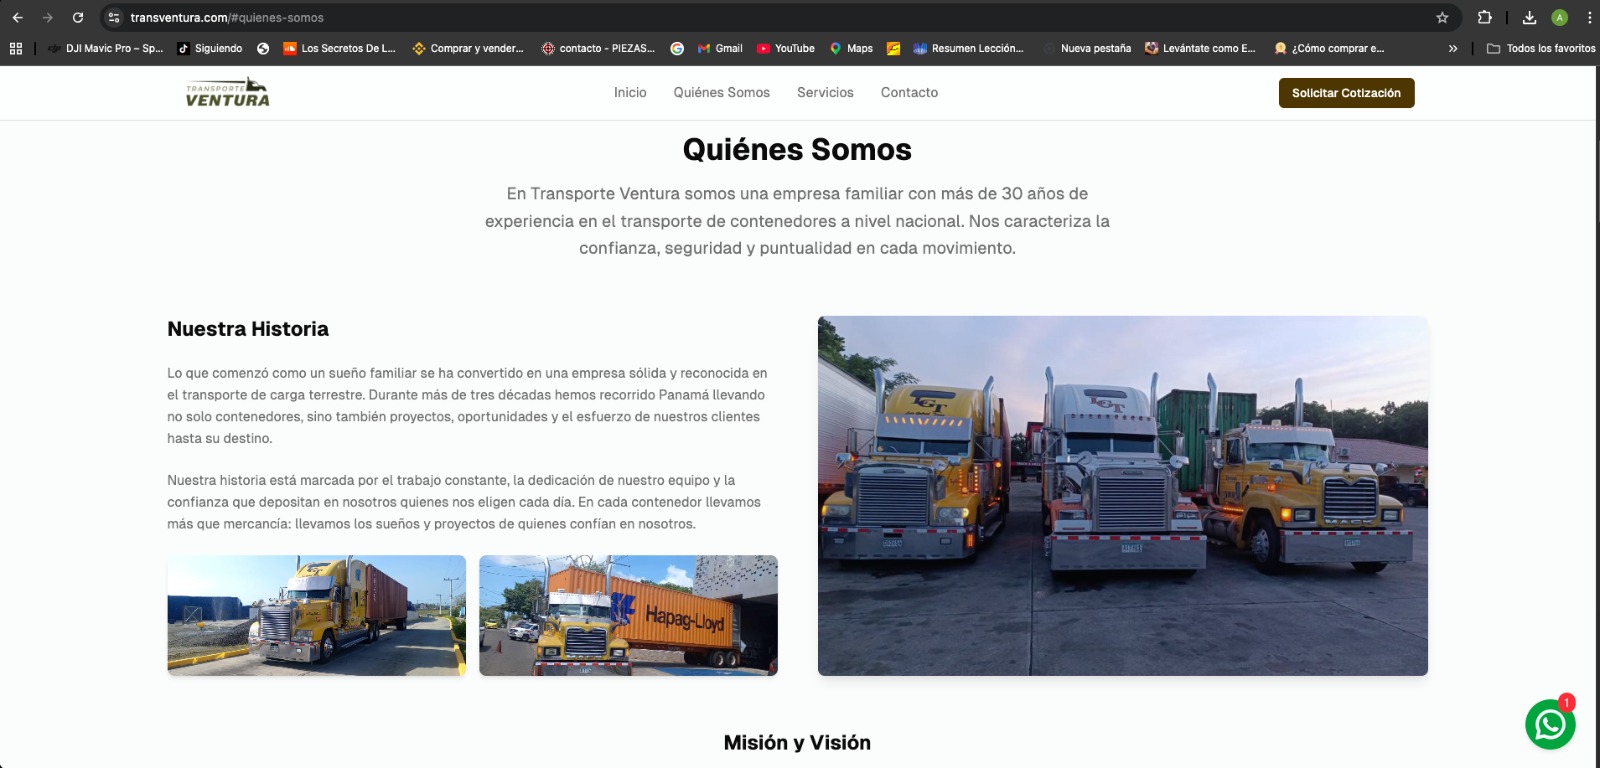Open the Todos los favoritos folder
1600x768 pixels.
click(x=1541, y=48)
